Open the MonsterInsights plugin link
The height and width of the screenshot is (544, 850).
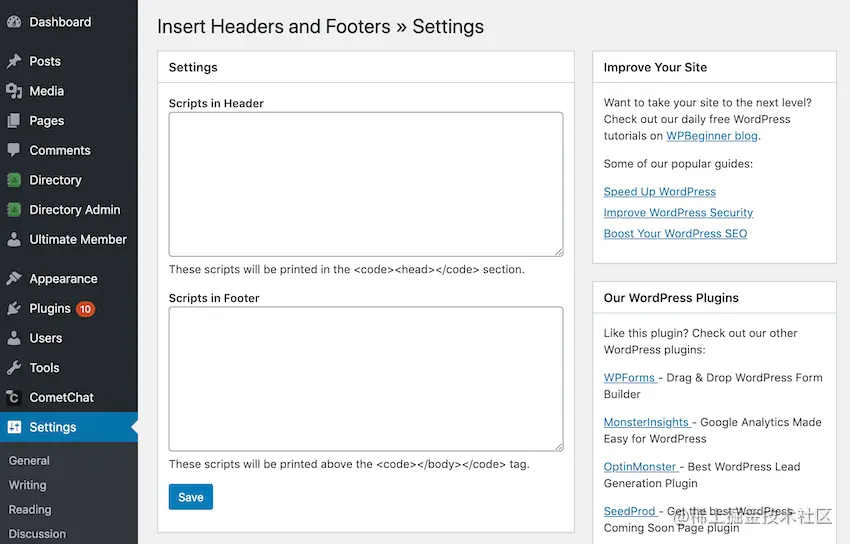[x=647, y=423]
